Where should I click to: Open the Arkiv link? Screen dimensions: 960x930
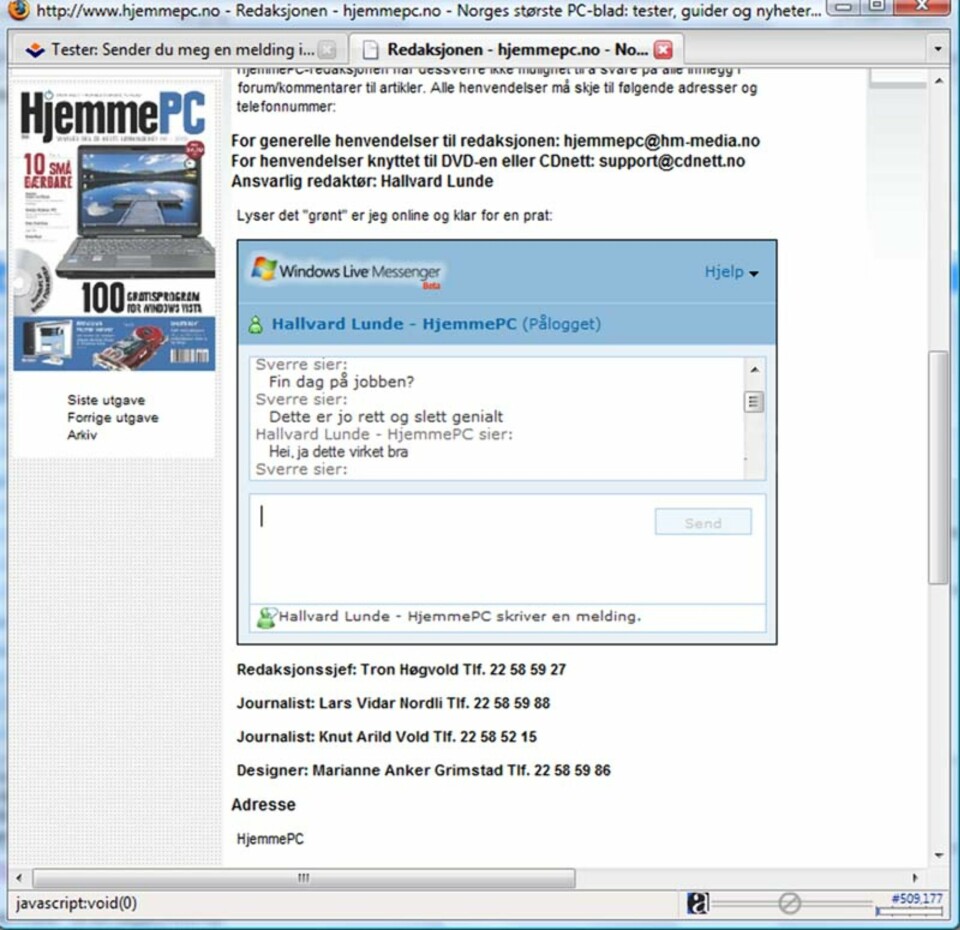pyautogui.click(x=82, y=435)
